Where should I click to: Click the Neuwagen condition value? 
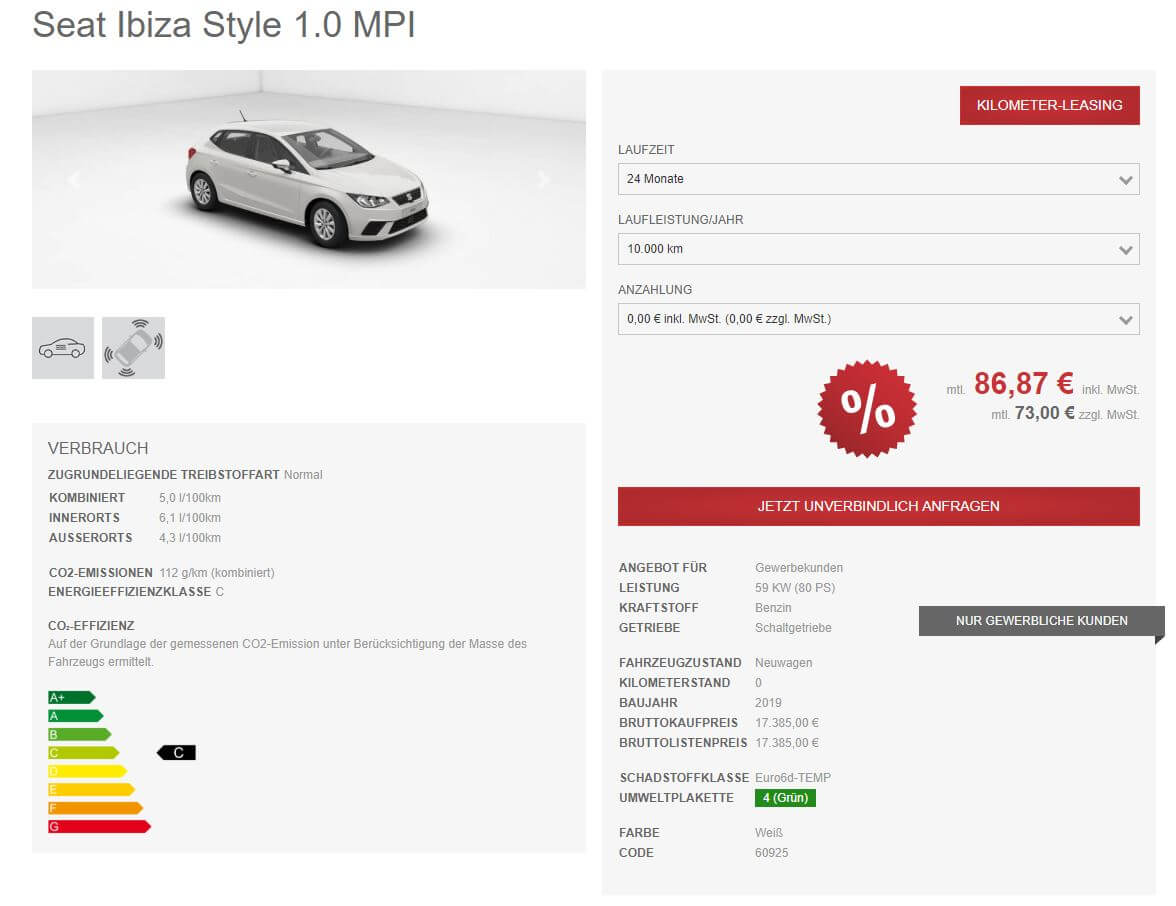784,663
